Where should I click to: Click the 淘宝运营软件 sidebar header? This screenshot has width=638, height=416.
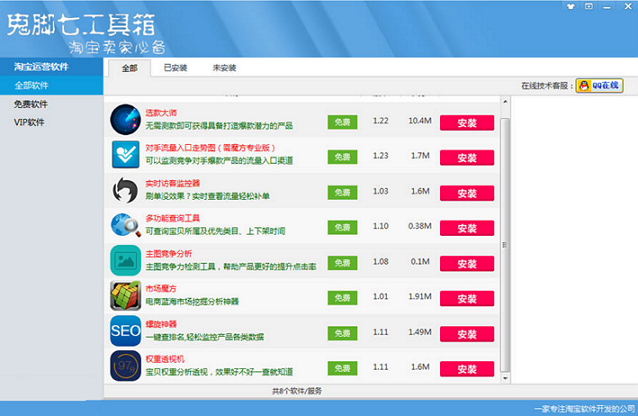51,67
